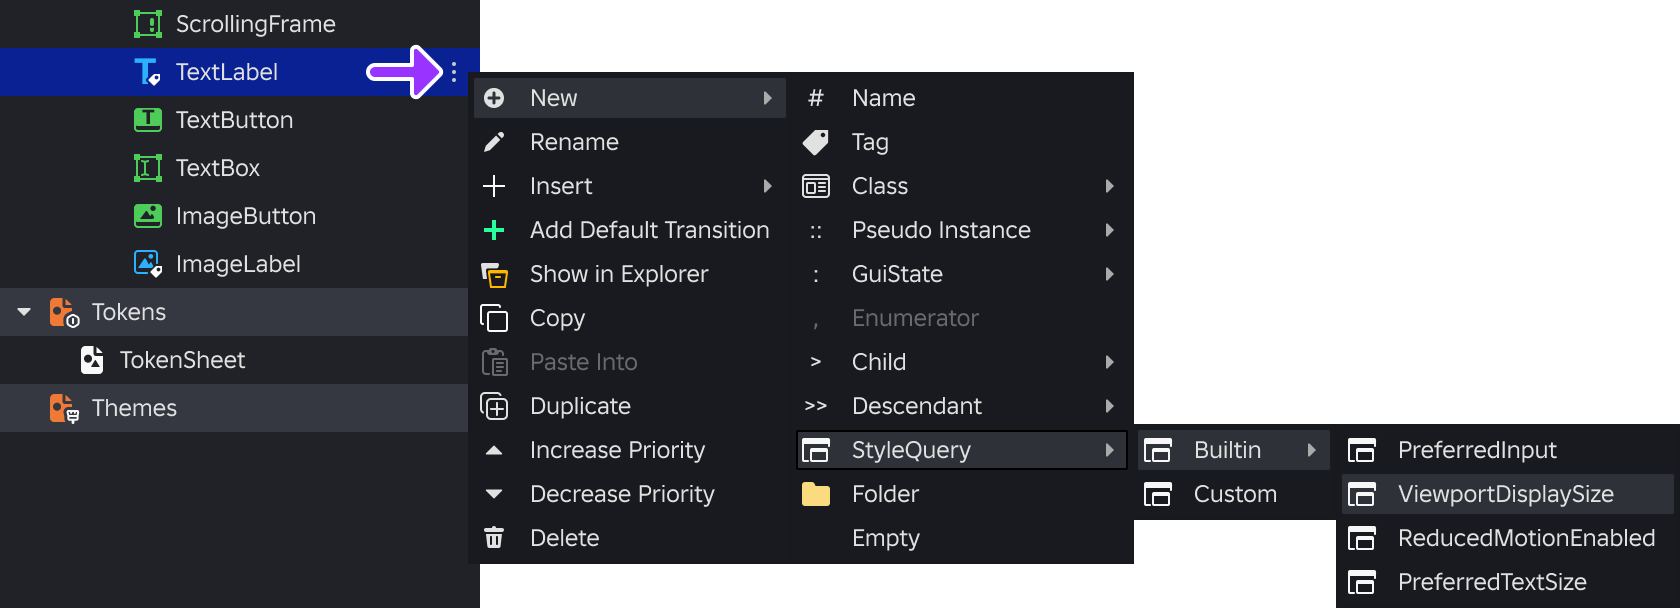
Task: Collapse the Tokens tree node arrow
Action: pos(24,312)
